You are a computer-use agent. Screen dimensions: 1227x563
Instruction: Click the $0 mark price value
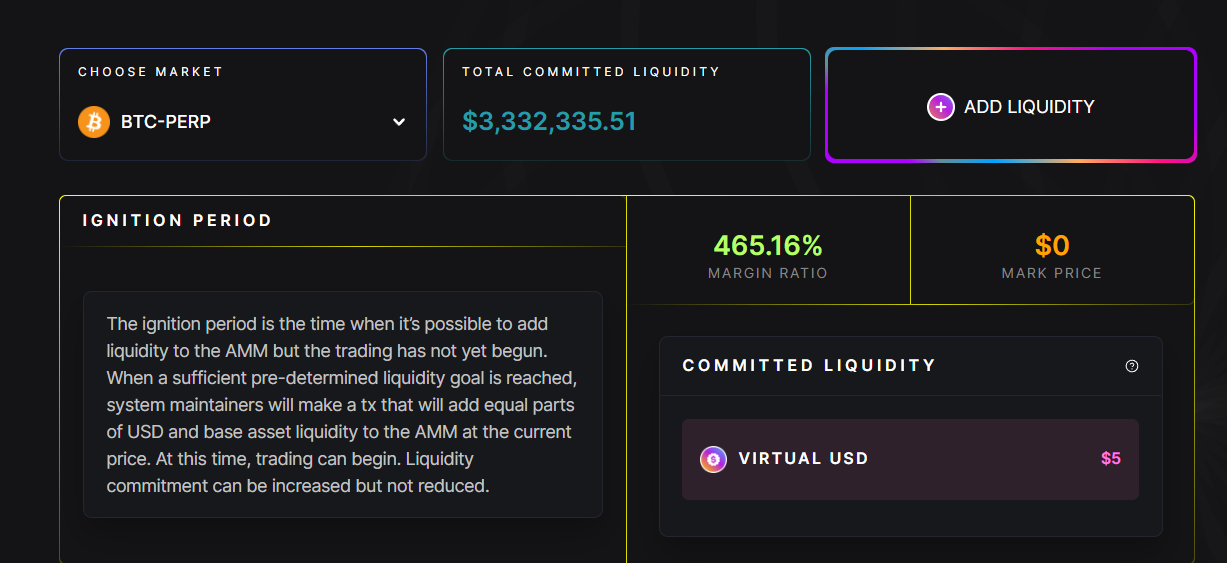pos(1052,245)
